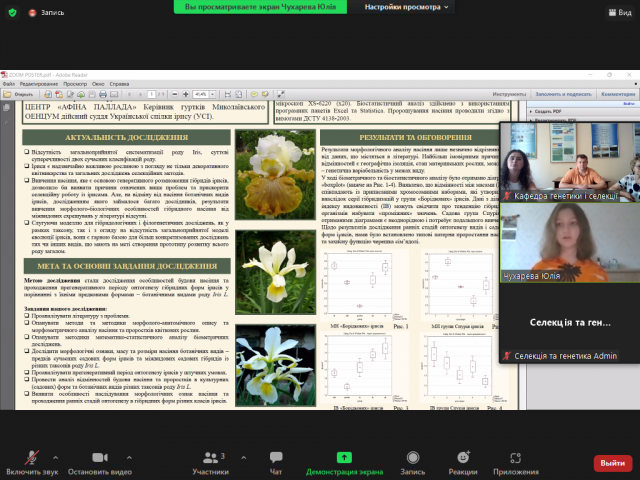
Task: Open Настройки просмотра dropdown
Action: [x=406, y=7]
